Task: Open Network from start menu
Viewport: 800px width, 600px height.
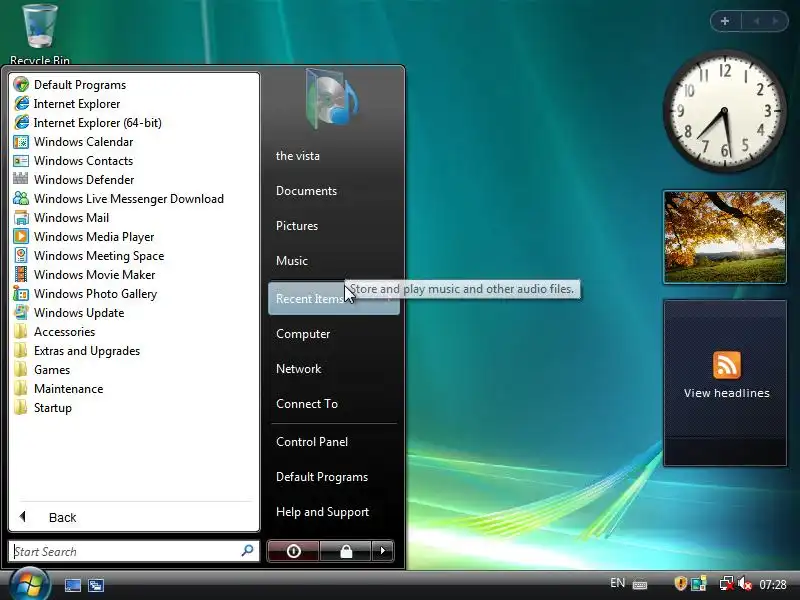Action: click(334, 369)
